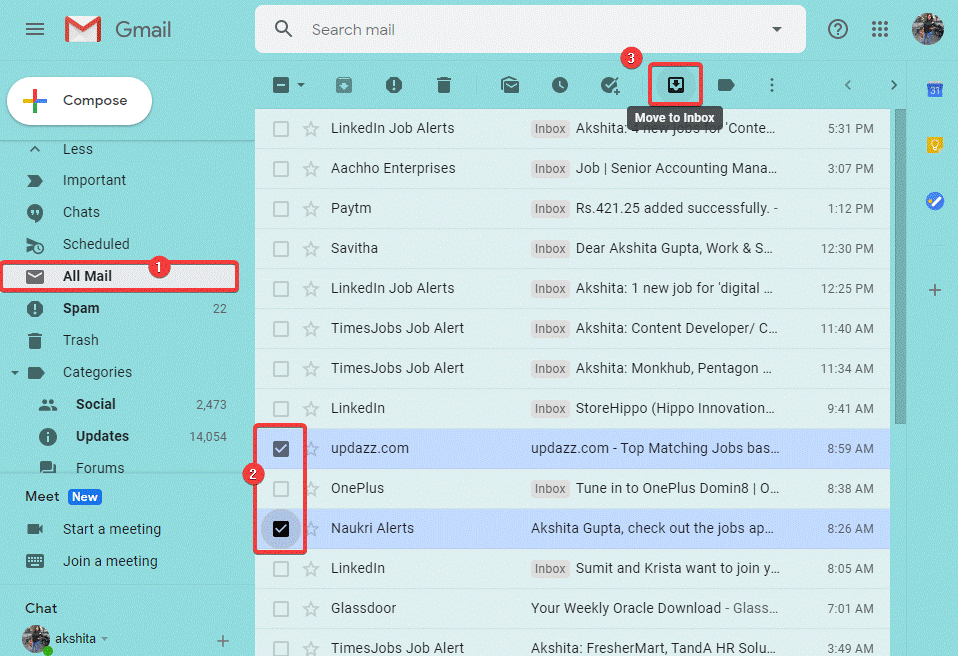Show search options dropdown in search bar
This screenshot has width=958, height=656.
(776, 30)
